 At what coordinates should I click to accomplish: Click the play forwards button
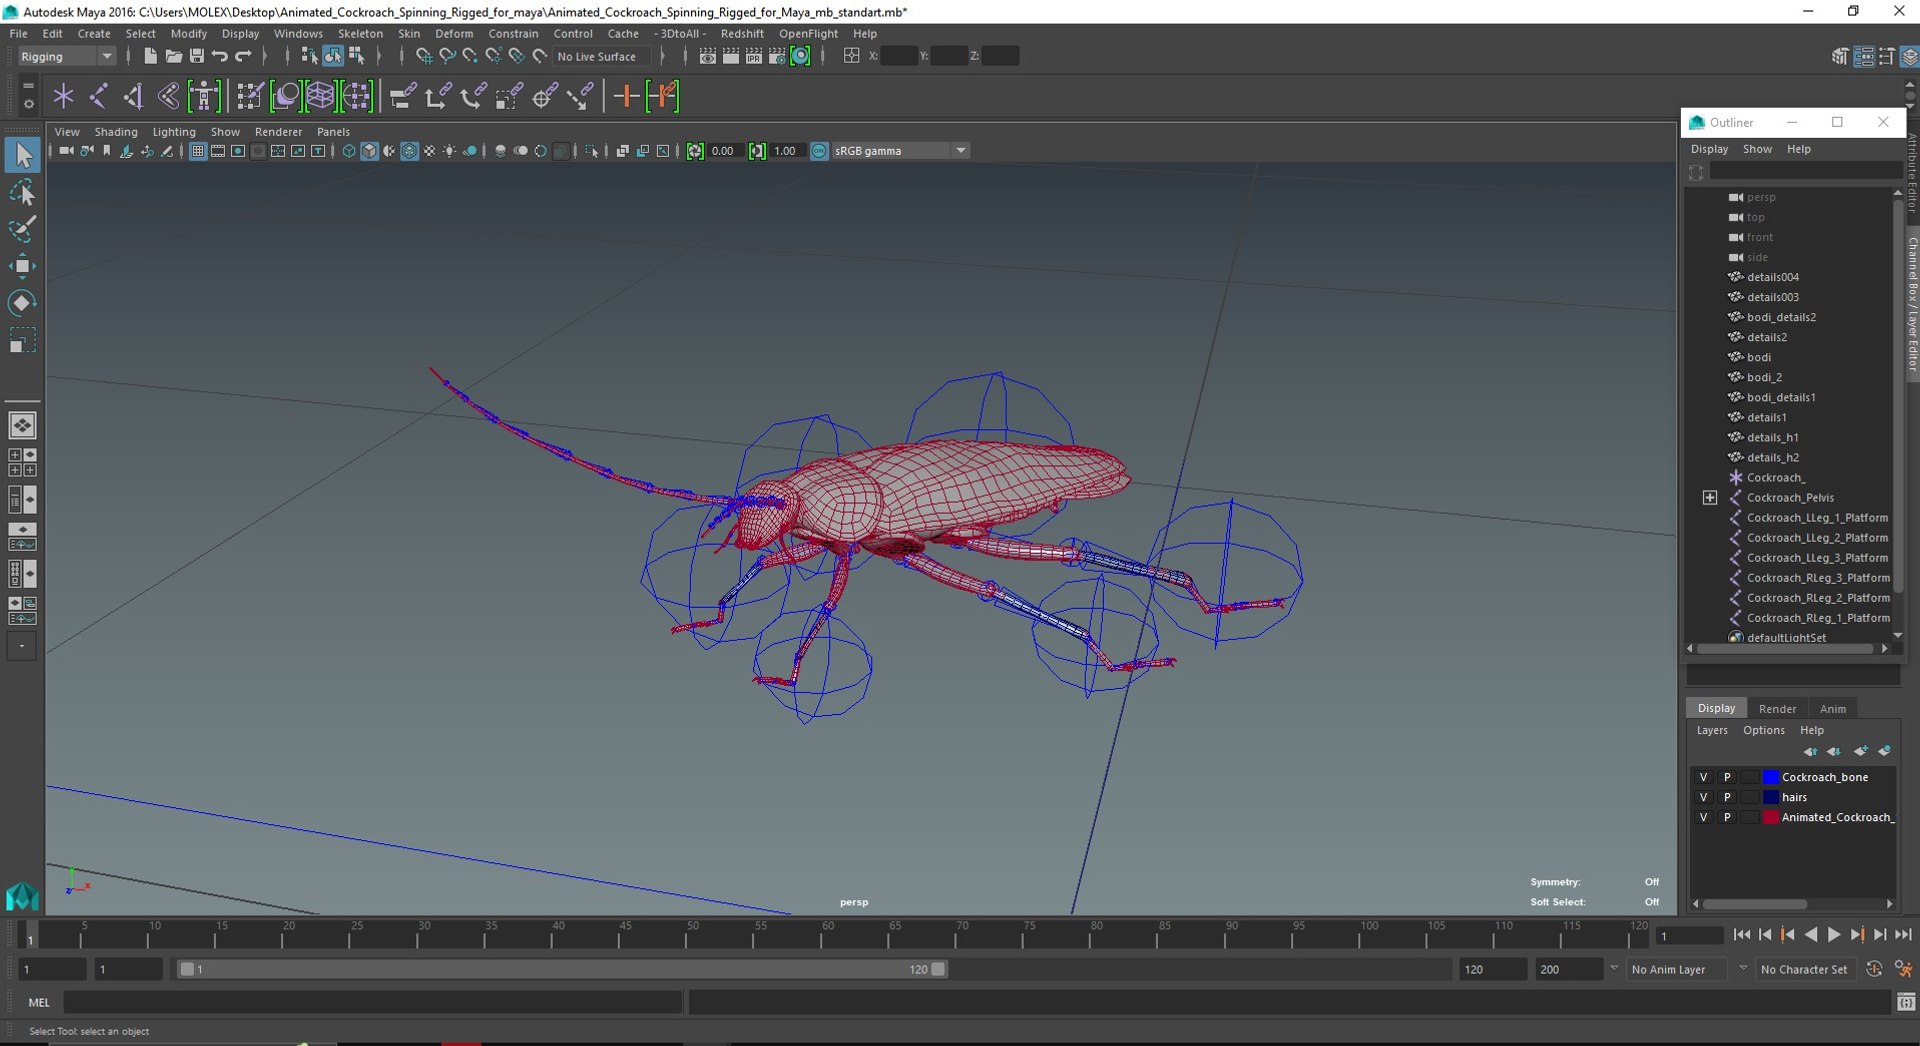1834,935
